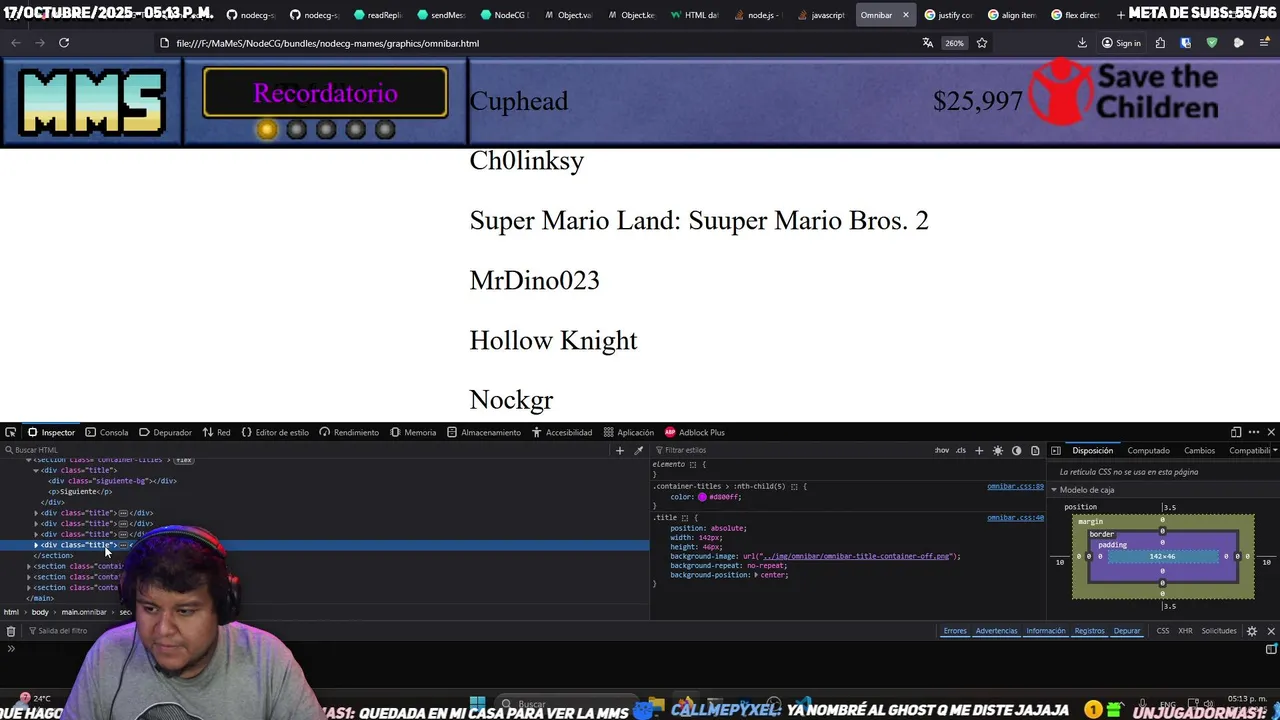This screenshot has width=1280, height=720.
Task: Click the translate page icon
Action: pyautogui.click(x=928, y=43)
